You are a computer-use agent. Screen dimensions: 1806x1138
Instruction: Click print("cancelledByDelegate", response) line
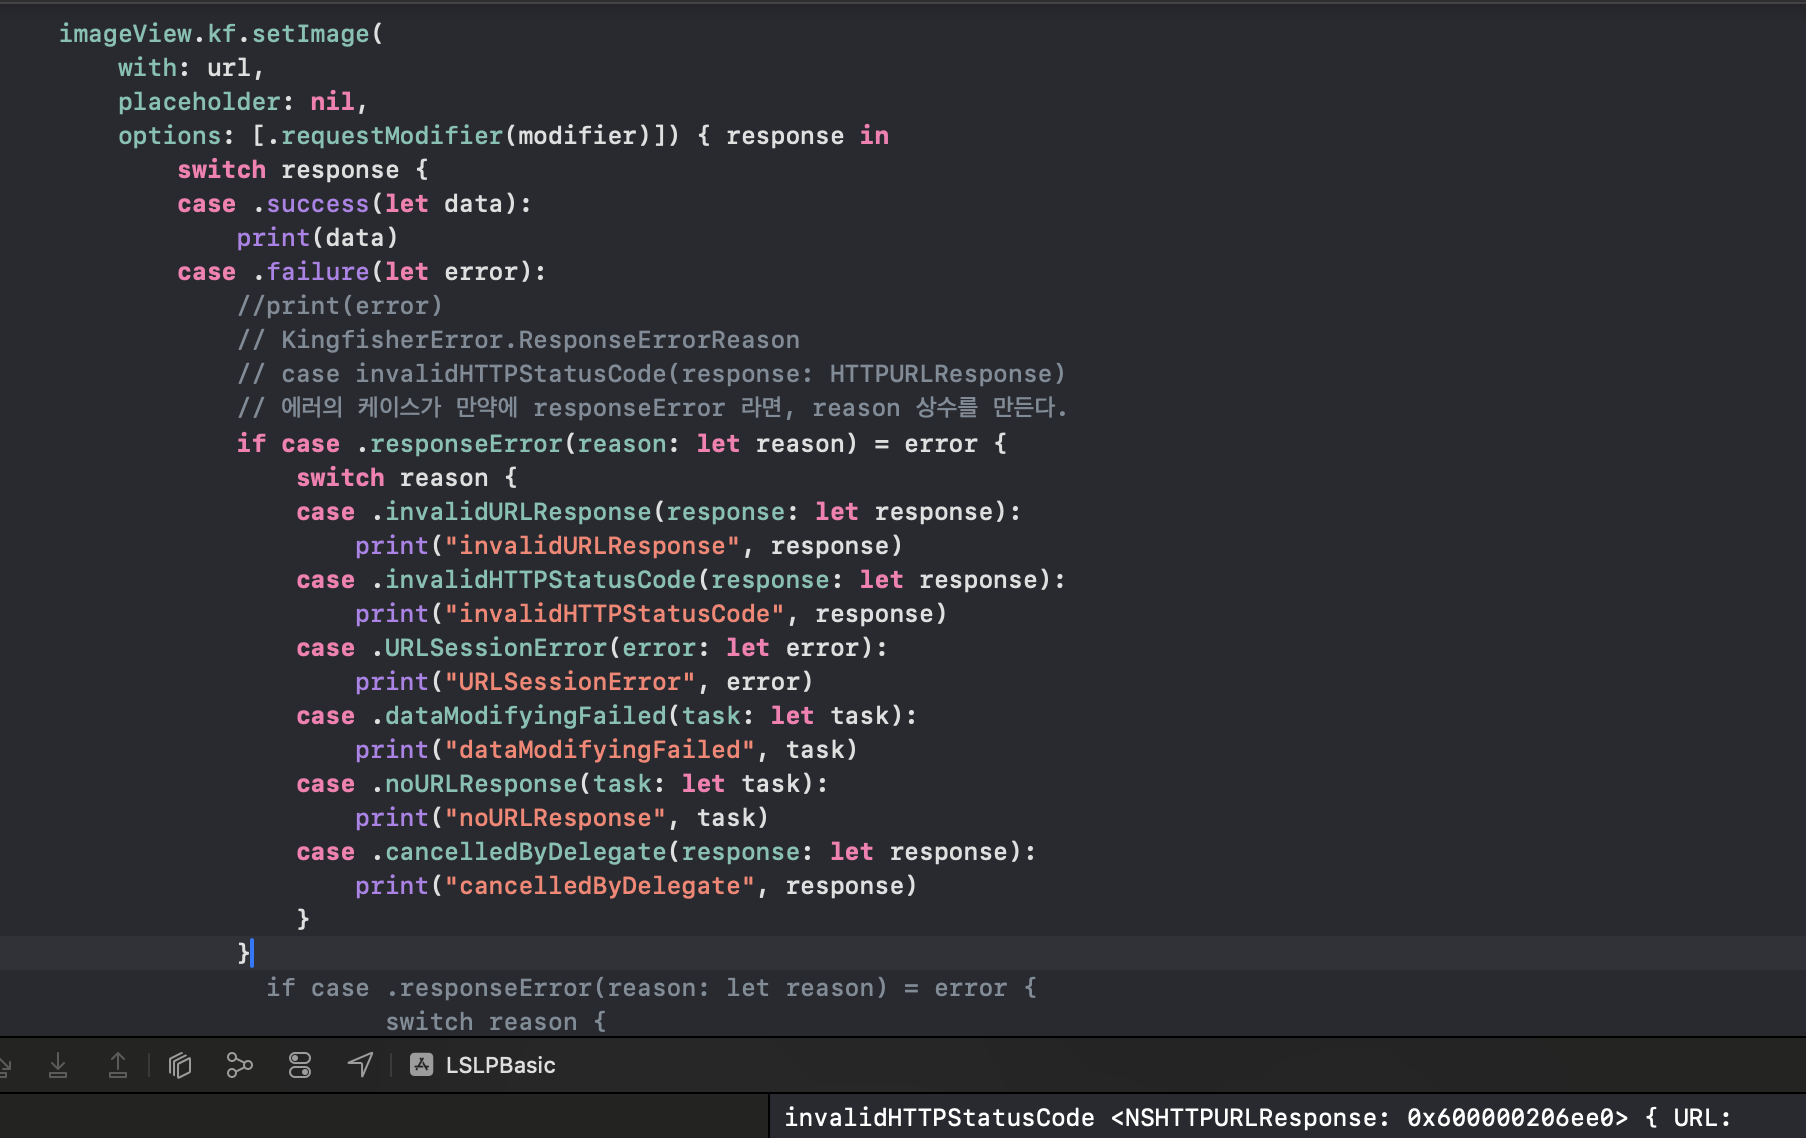pyautogui.click(x=636, y=886)
